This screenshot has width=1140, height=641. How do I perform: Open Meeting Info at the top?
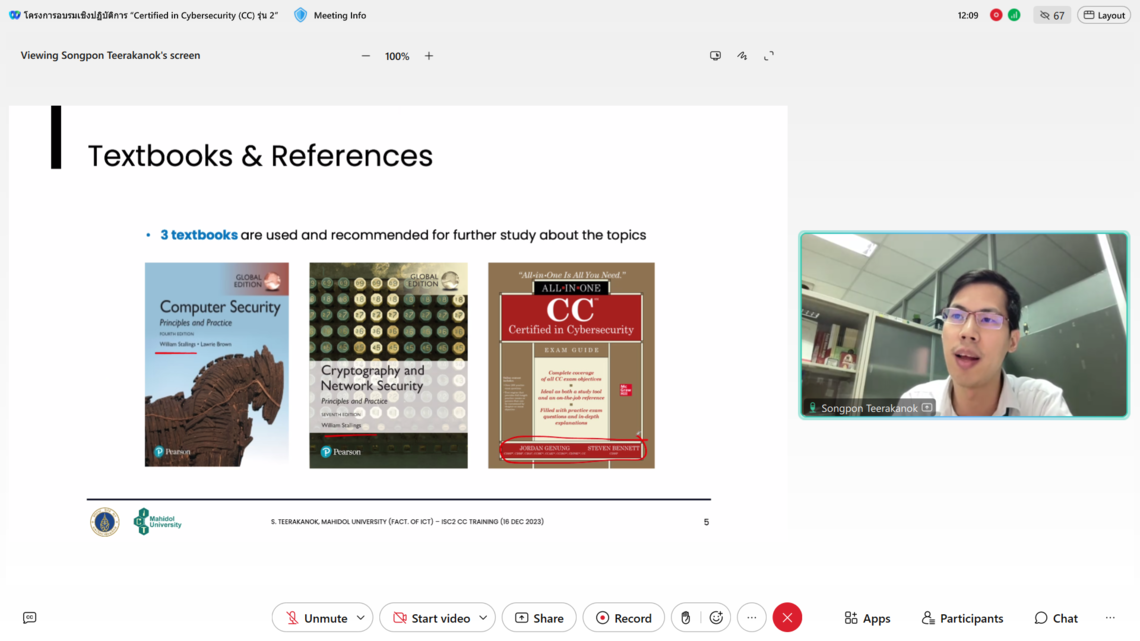pyautogui.click(x=330, y=15)
